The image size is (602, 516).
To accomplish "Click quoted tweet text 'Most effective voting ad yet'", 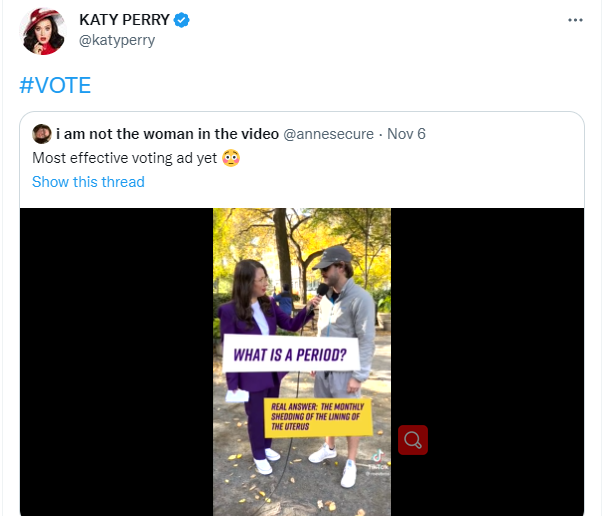I will [x=125, y=158].
